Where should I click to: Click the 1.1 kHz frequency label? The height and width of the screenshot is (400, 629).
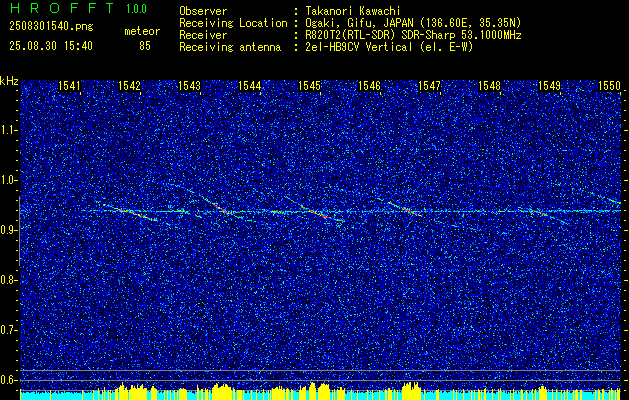click(9, 130)
